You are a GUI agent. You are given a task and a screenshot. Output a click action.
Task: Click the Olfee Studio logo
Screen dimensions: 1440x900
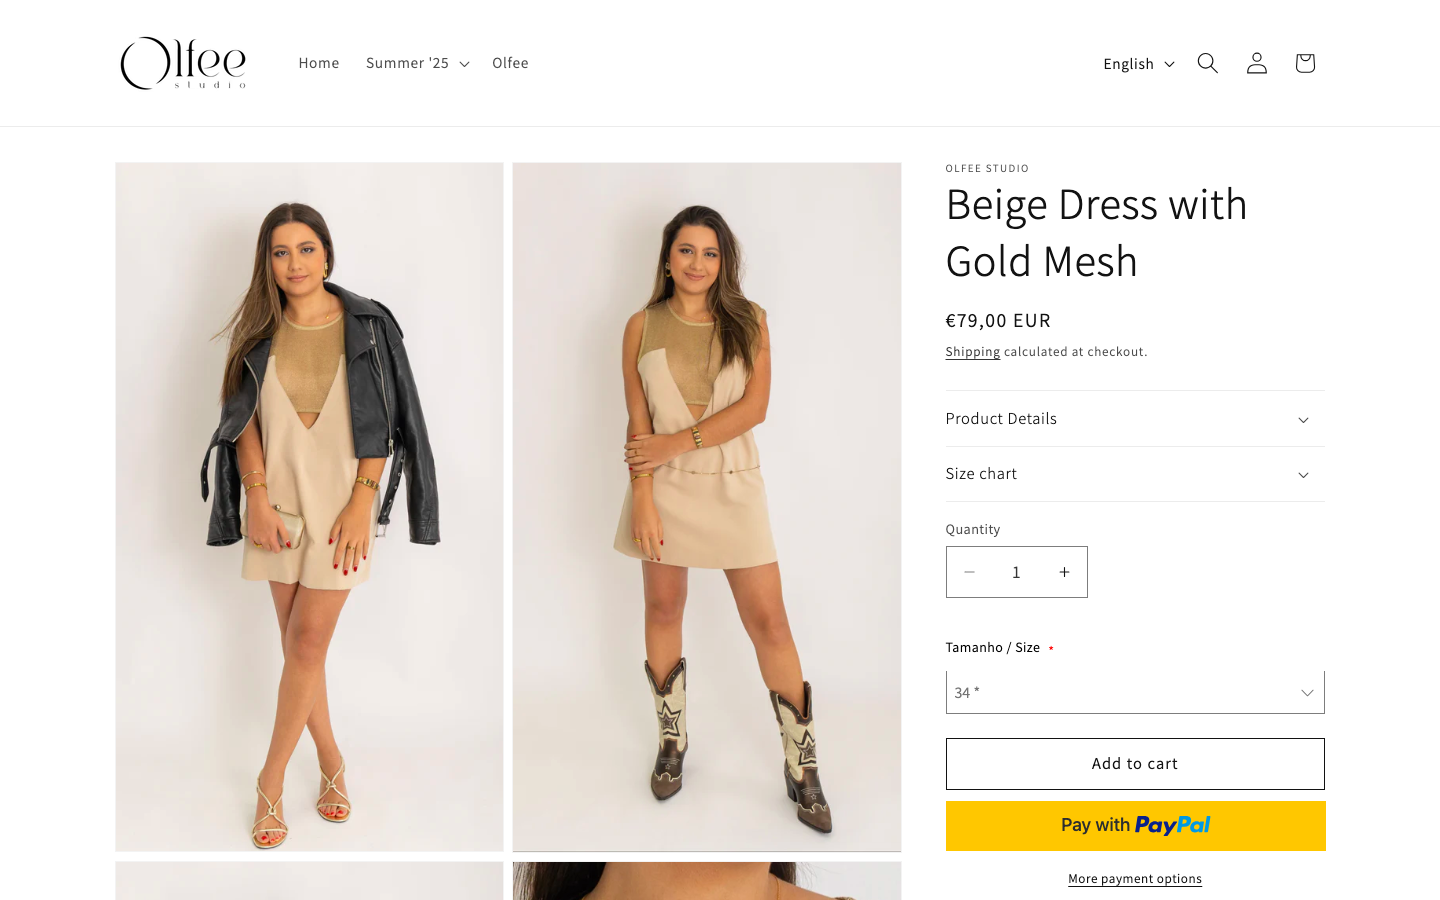click(x=183, y=63)
